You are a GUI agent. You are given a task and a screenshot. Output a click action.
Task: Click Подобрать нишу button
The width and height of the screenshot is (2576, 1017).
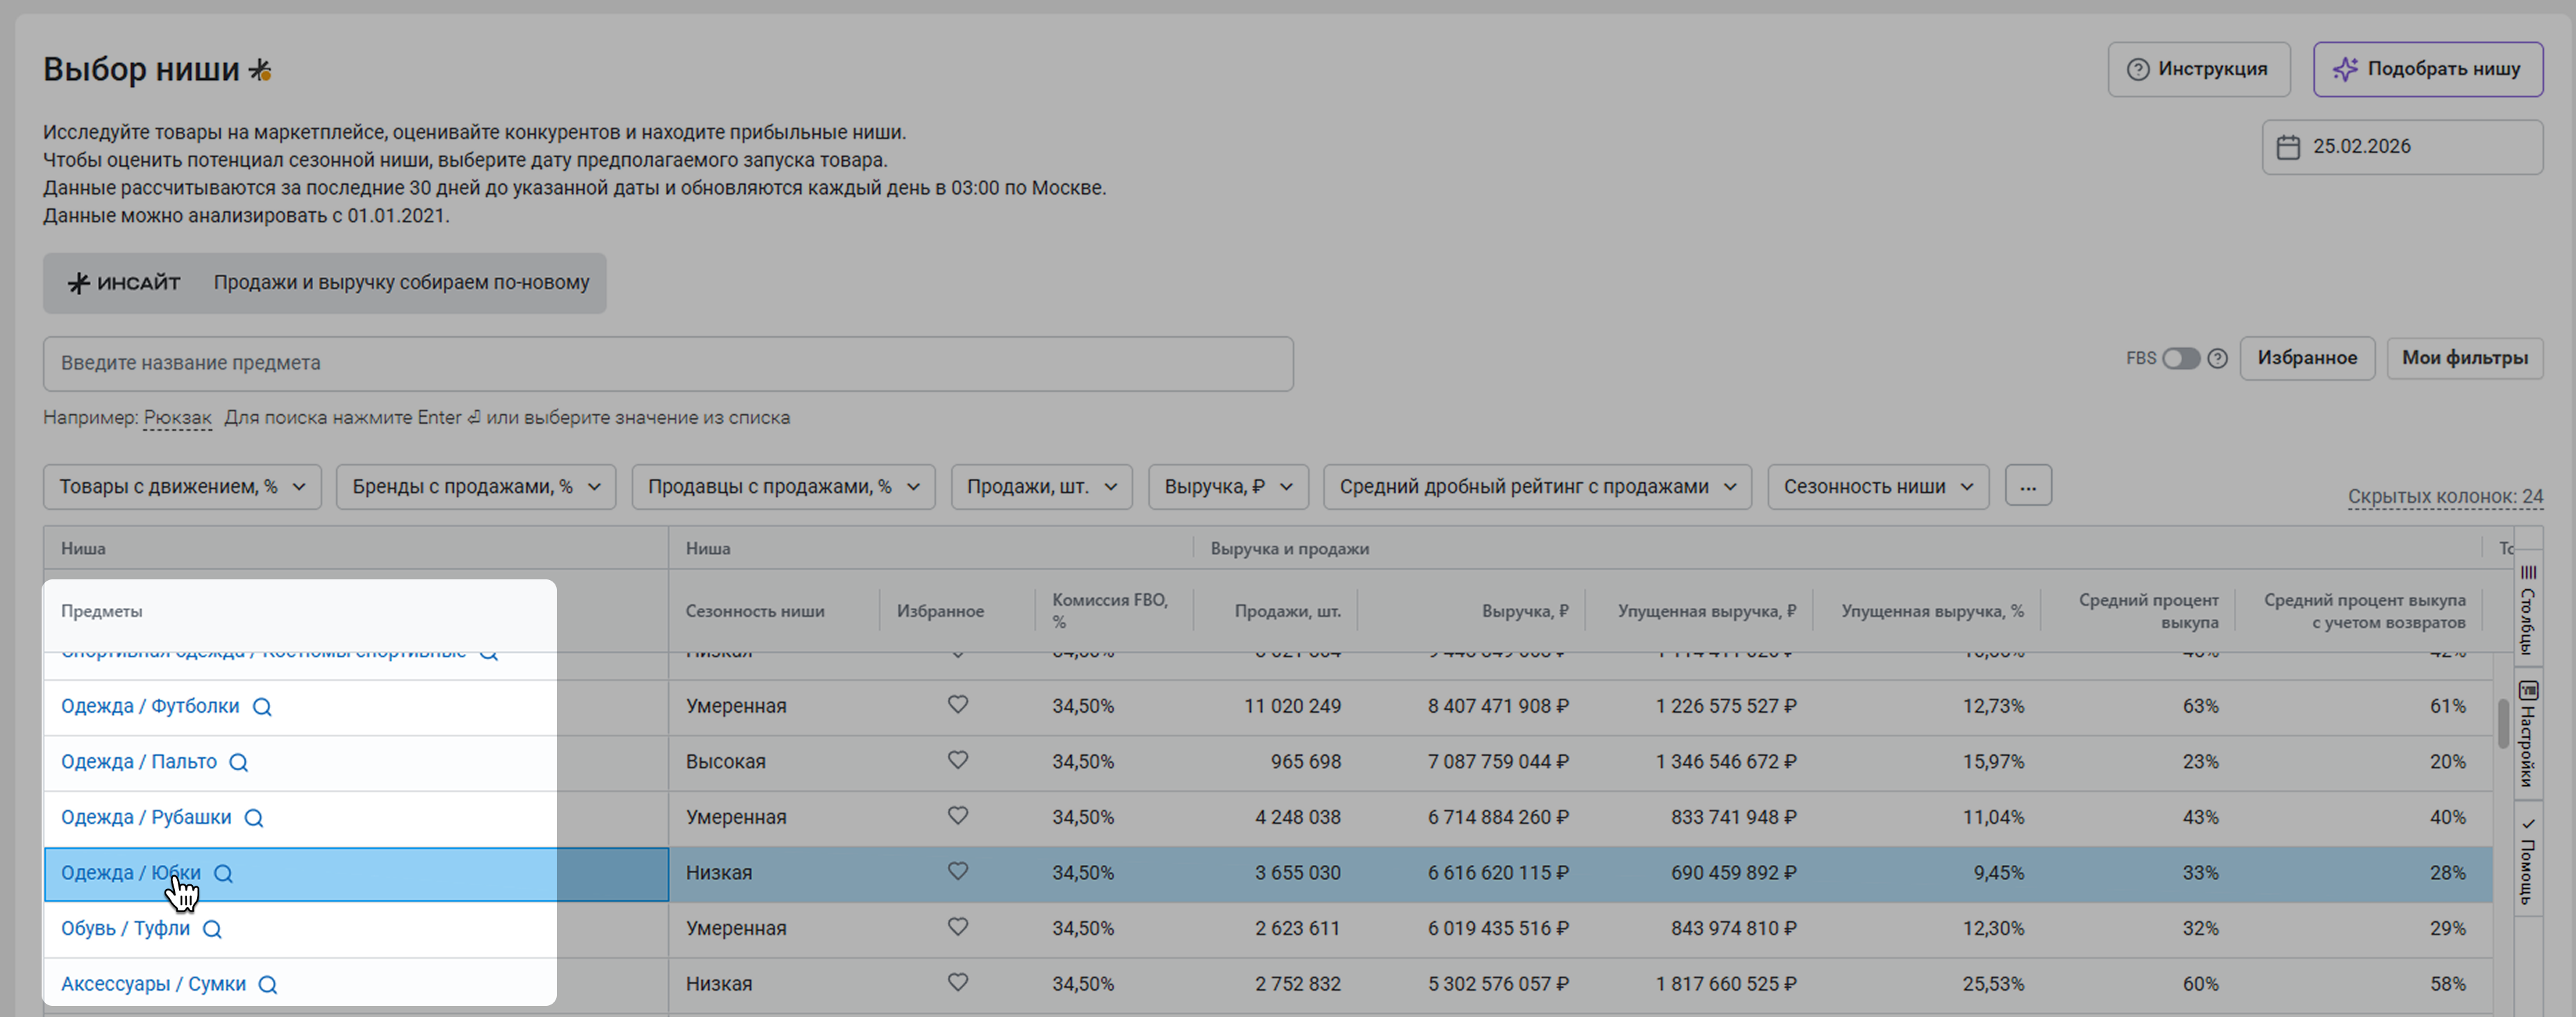point(2427,69)
